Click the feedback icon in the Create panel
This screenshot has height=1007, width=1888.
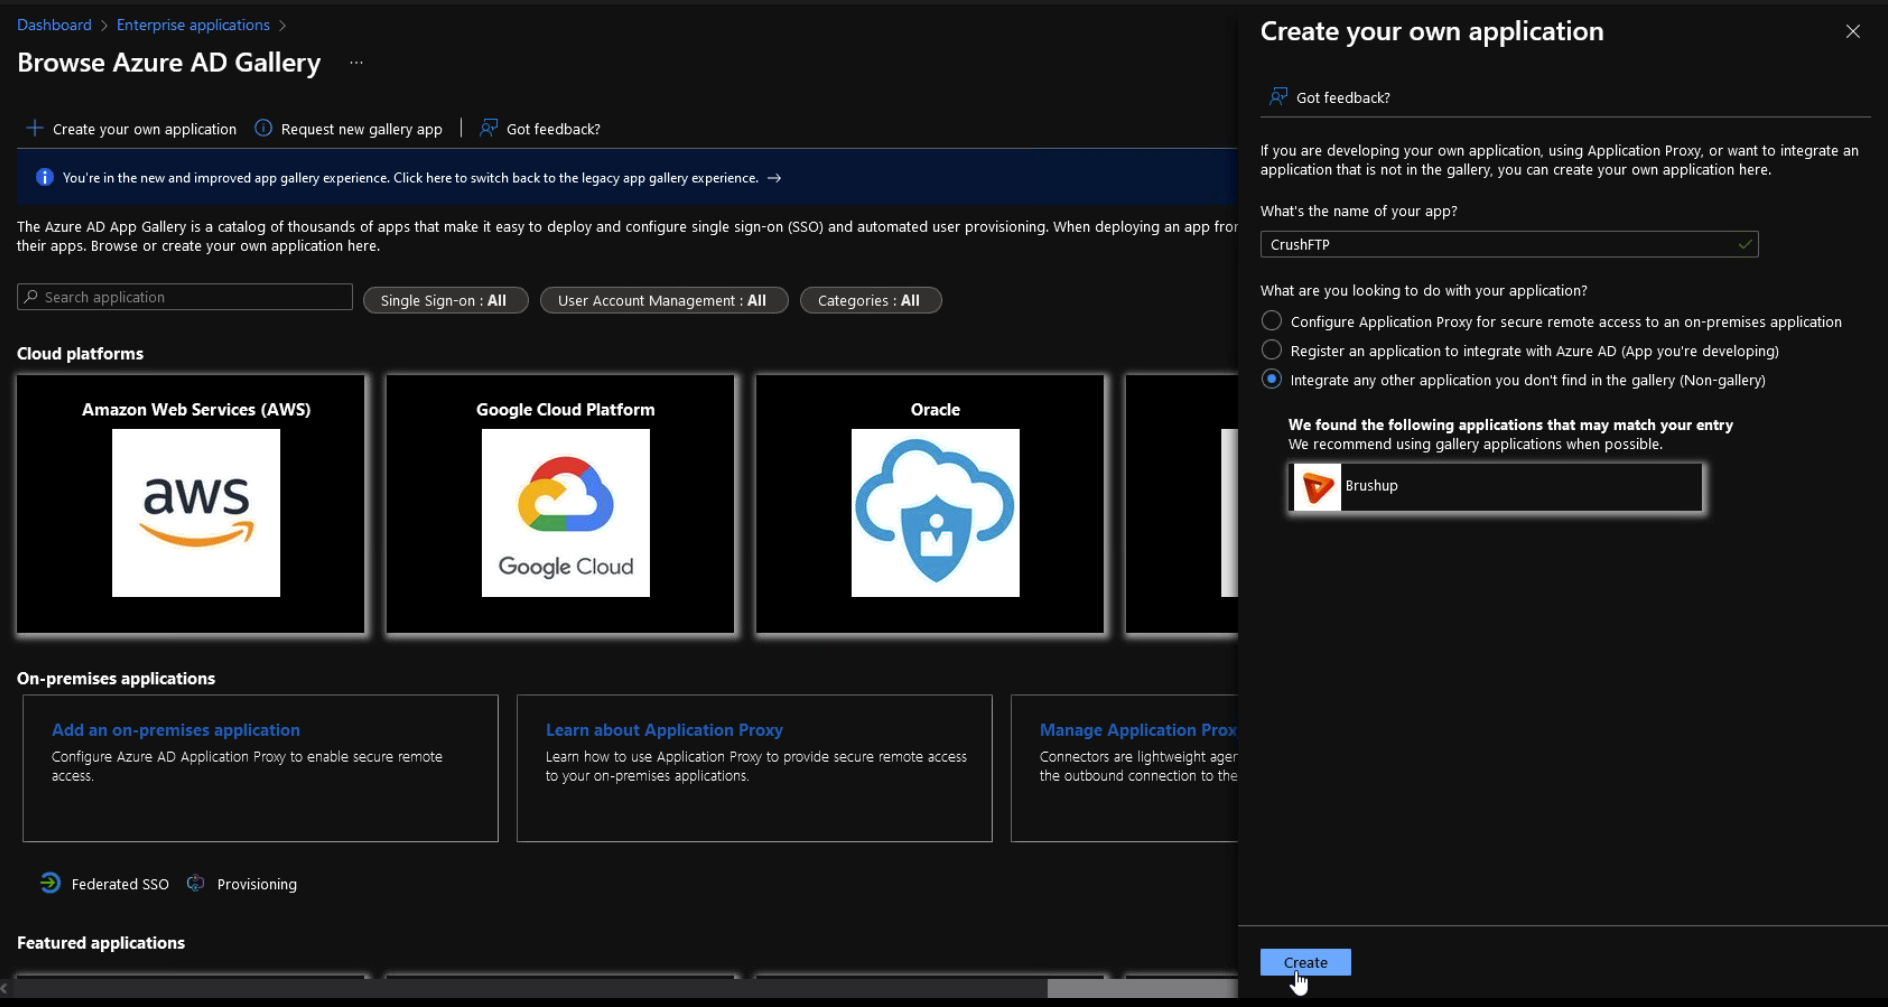click(1278, 96)
